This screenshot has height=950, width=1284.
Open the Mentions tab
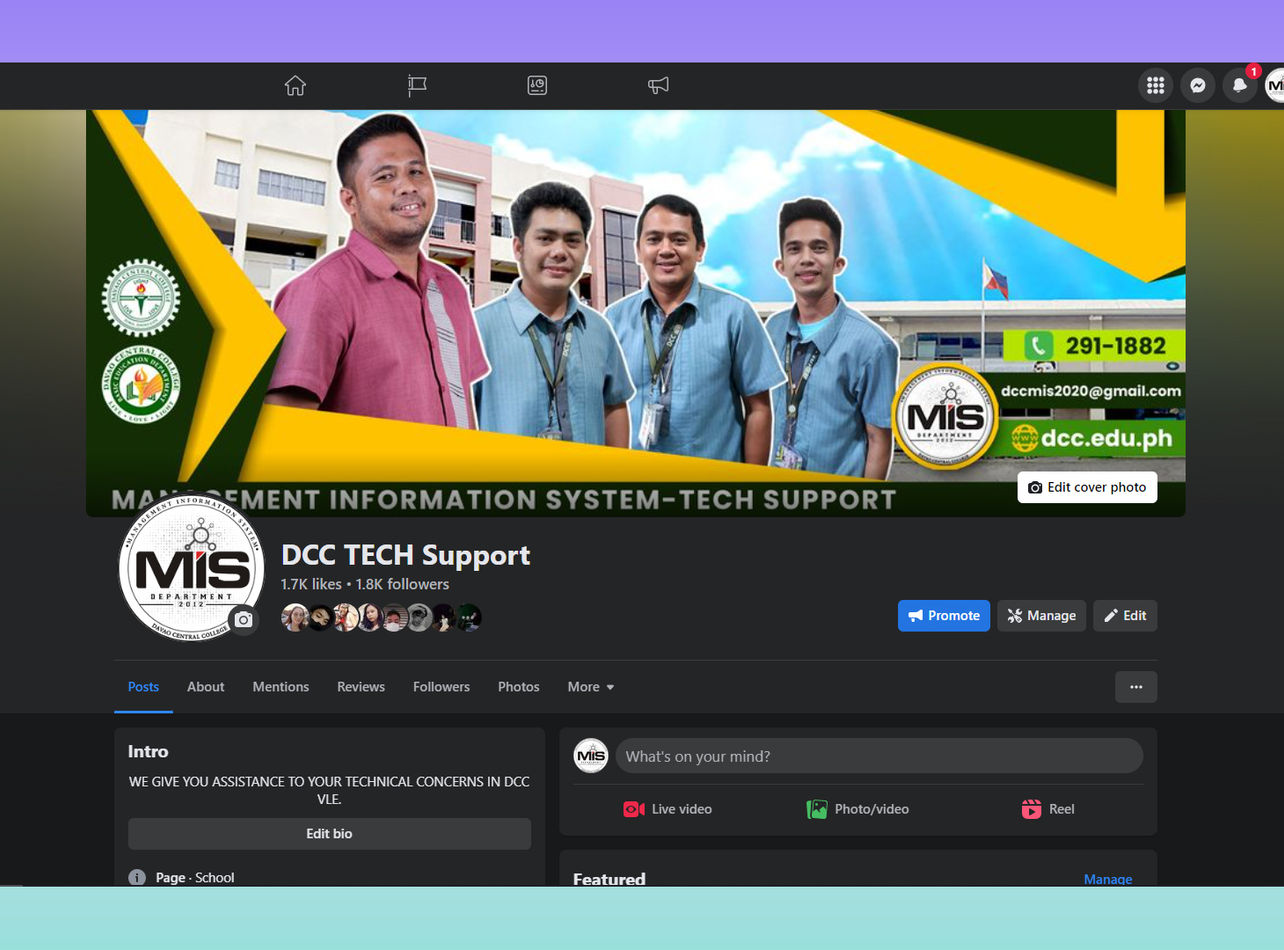281,687
